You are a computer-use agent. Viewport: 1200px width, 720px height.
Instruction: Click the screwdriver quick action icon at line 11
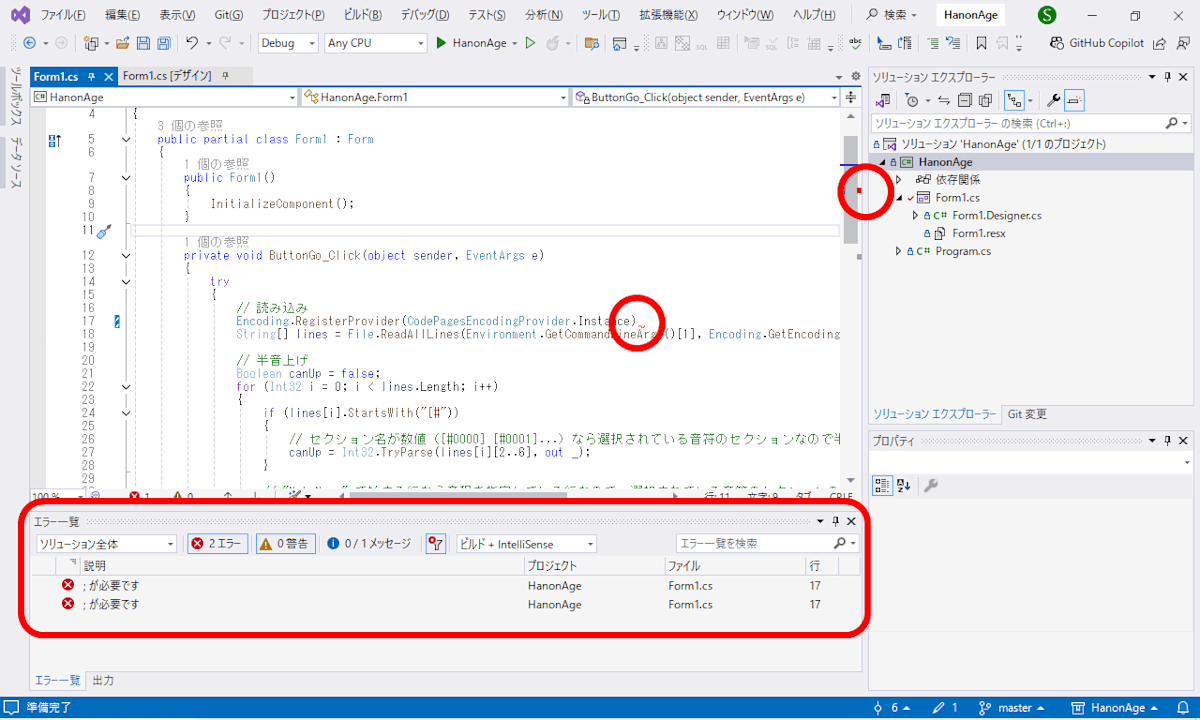pos(104,231)
